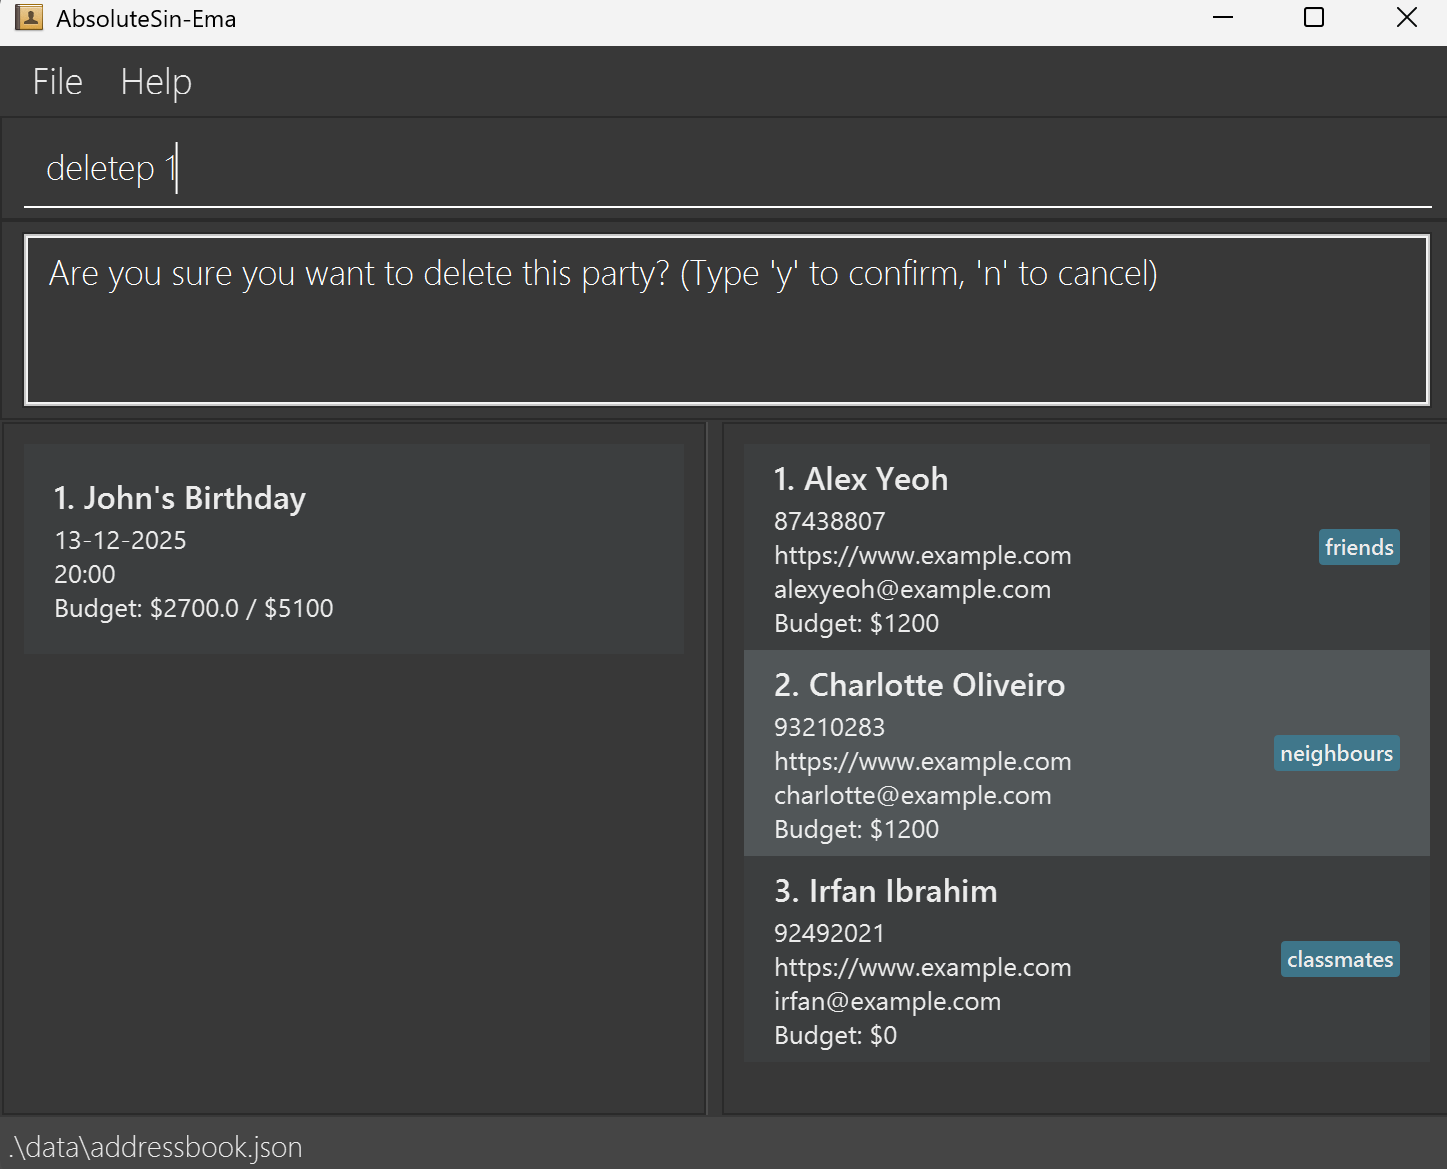Click Irfan Ibrahim's budget showing $0
The width and height of the screenshot is (1447, 1169).
836,1035
